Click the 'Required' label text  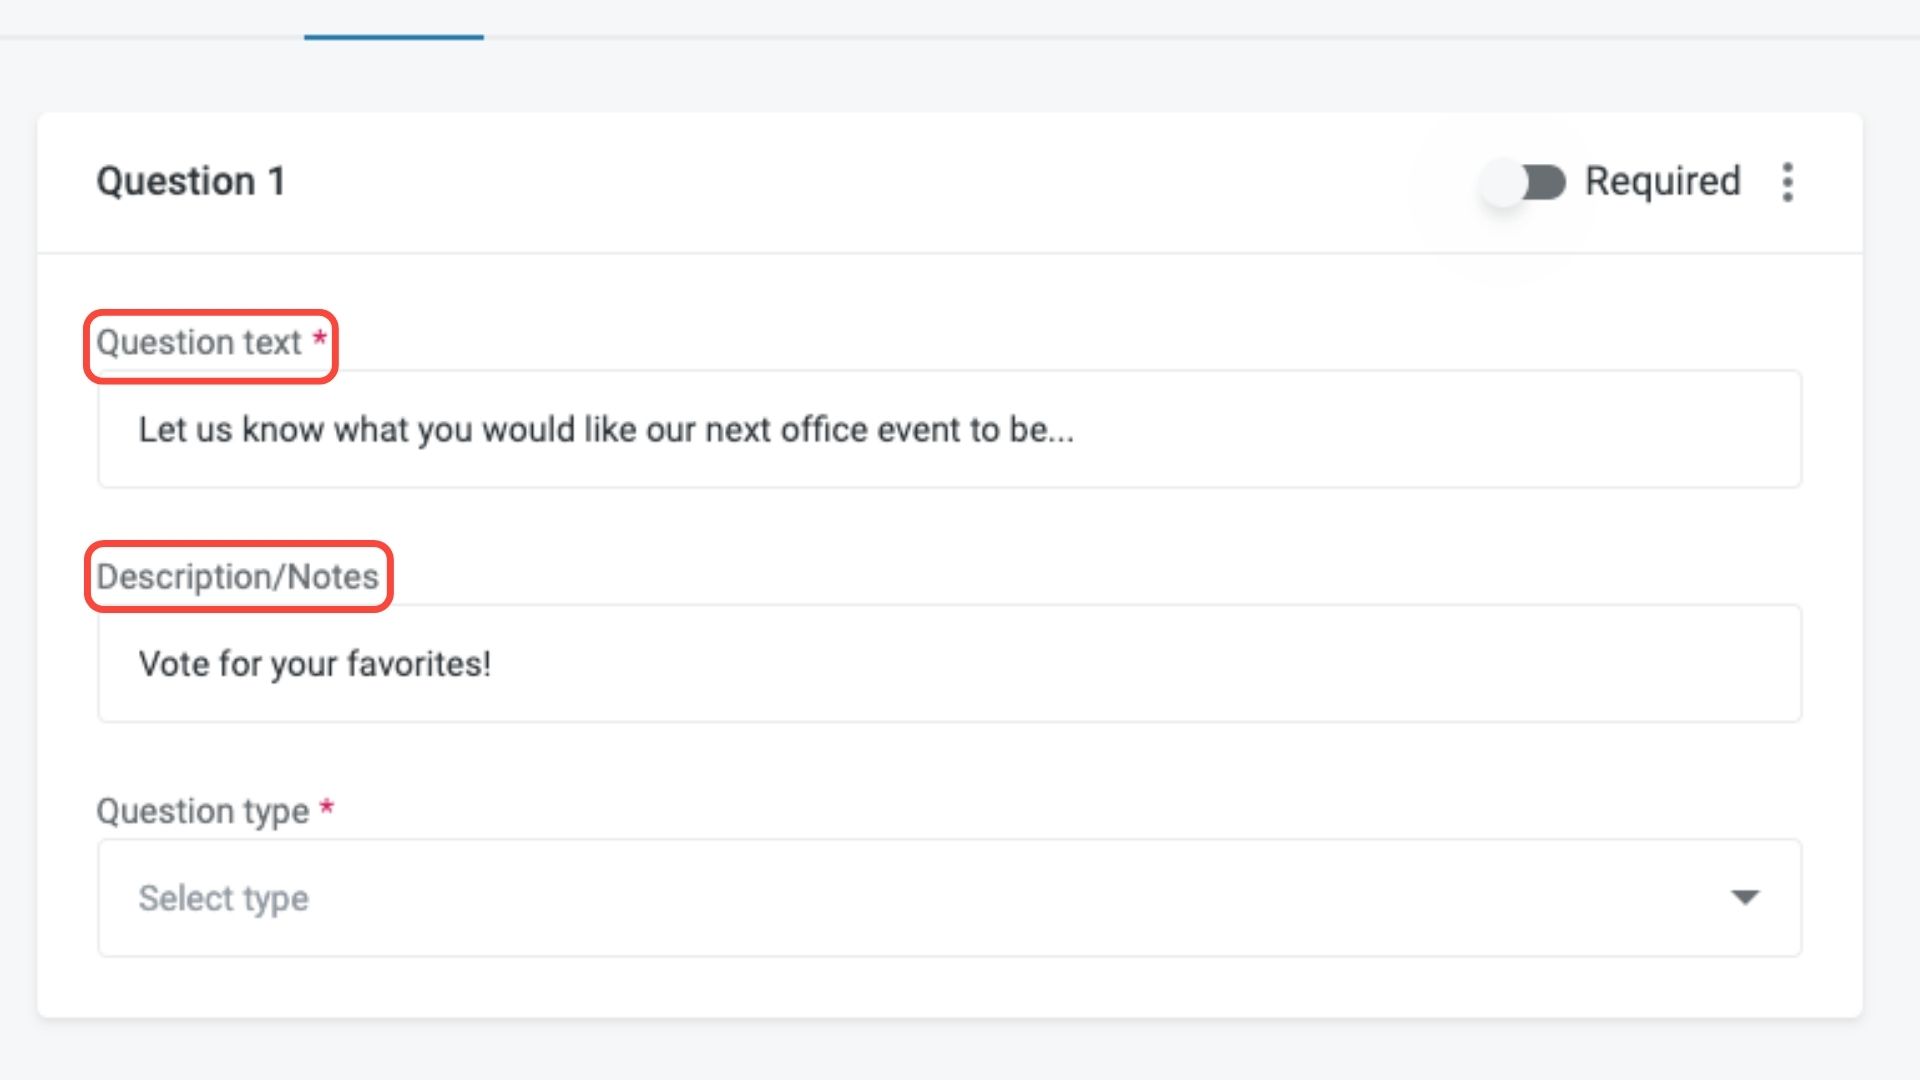[1662, 182]
